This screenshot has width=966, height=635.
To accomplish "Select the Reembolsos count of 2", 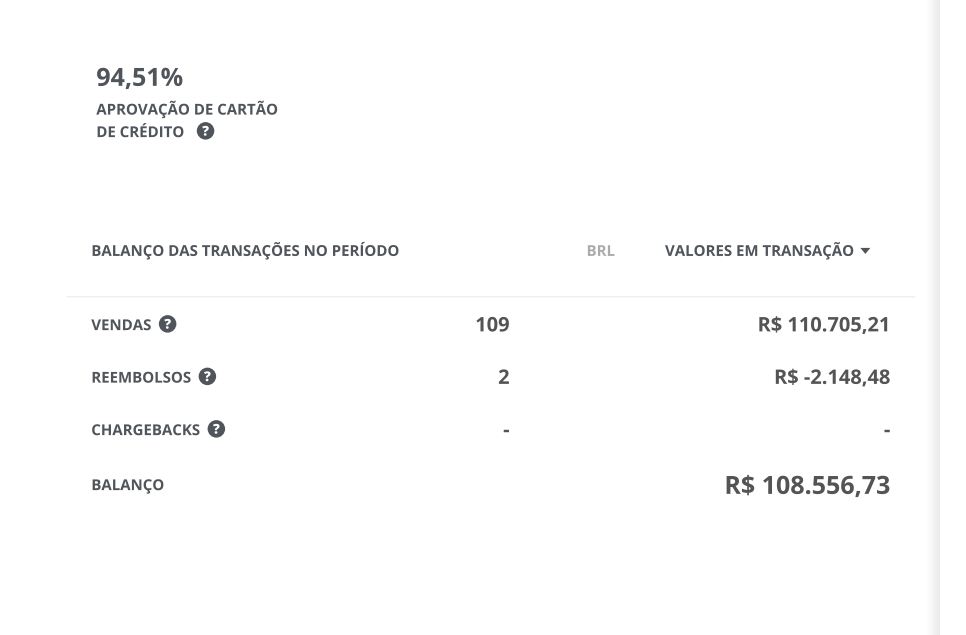I will pyautogui.click(x=503, y=377).
